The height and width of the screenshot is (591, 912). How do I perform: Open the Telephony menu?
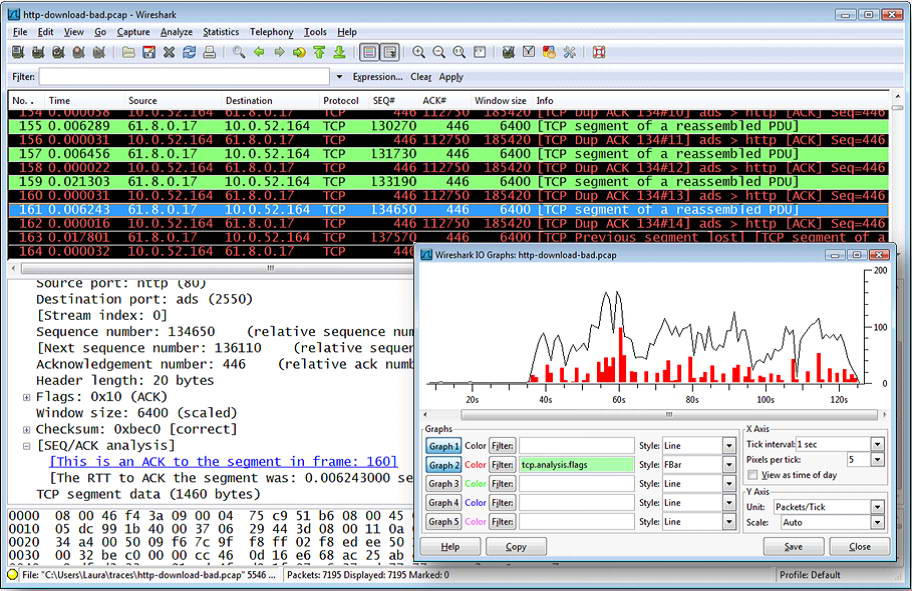point(272,32)
